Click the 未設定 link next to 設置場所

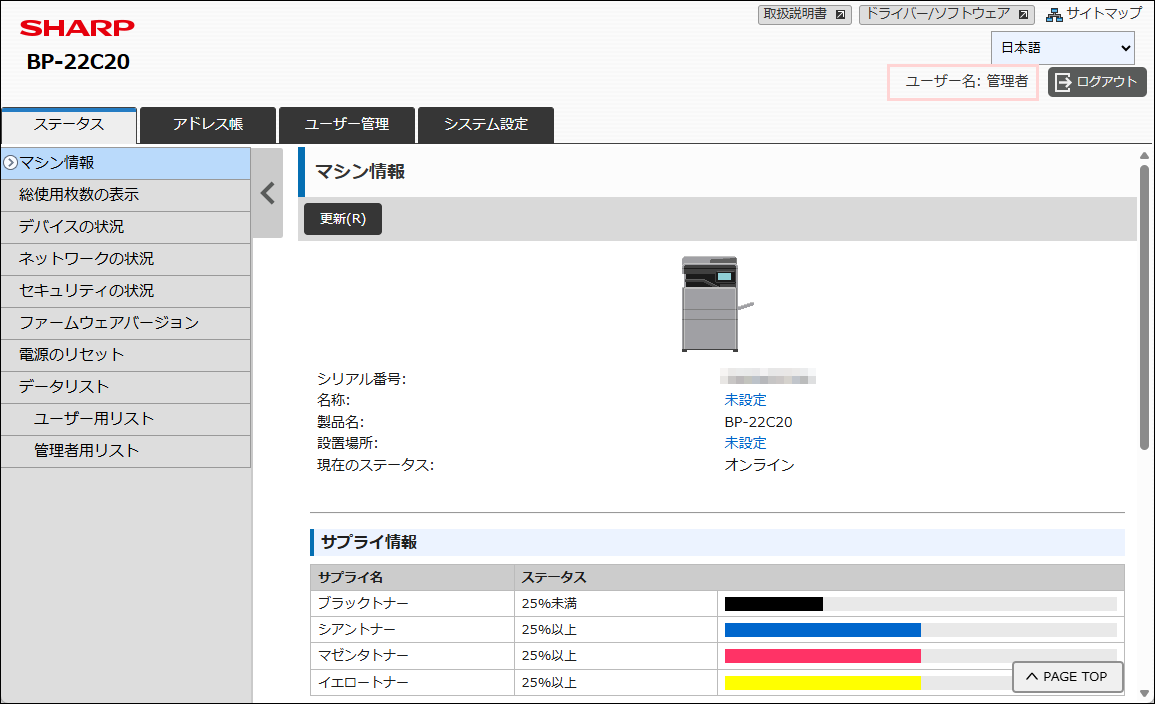coord(745,443)
